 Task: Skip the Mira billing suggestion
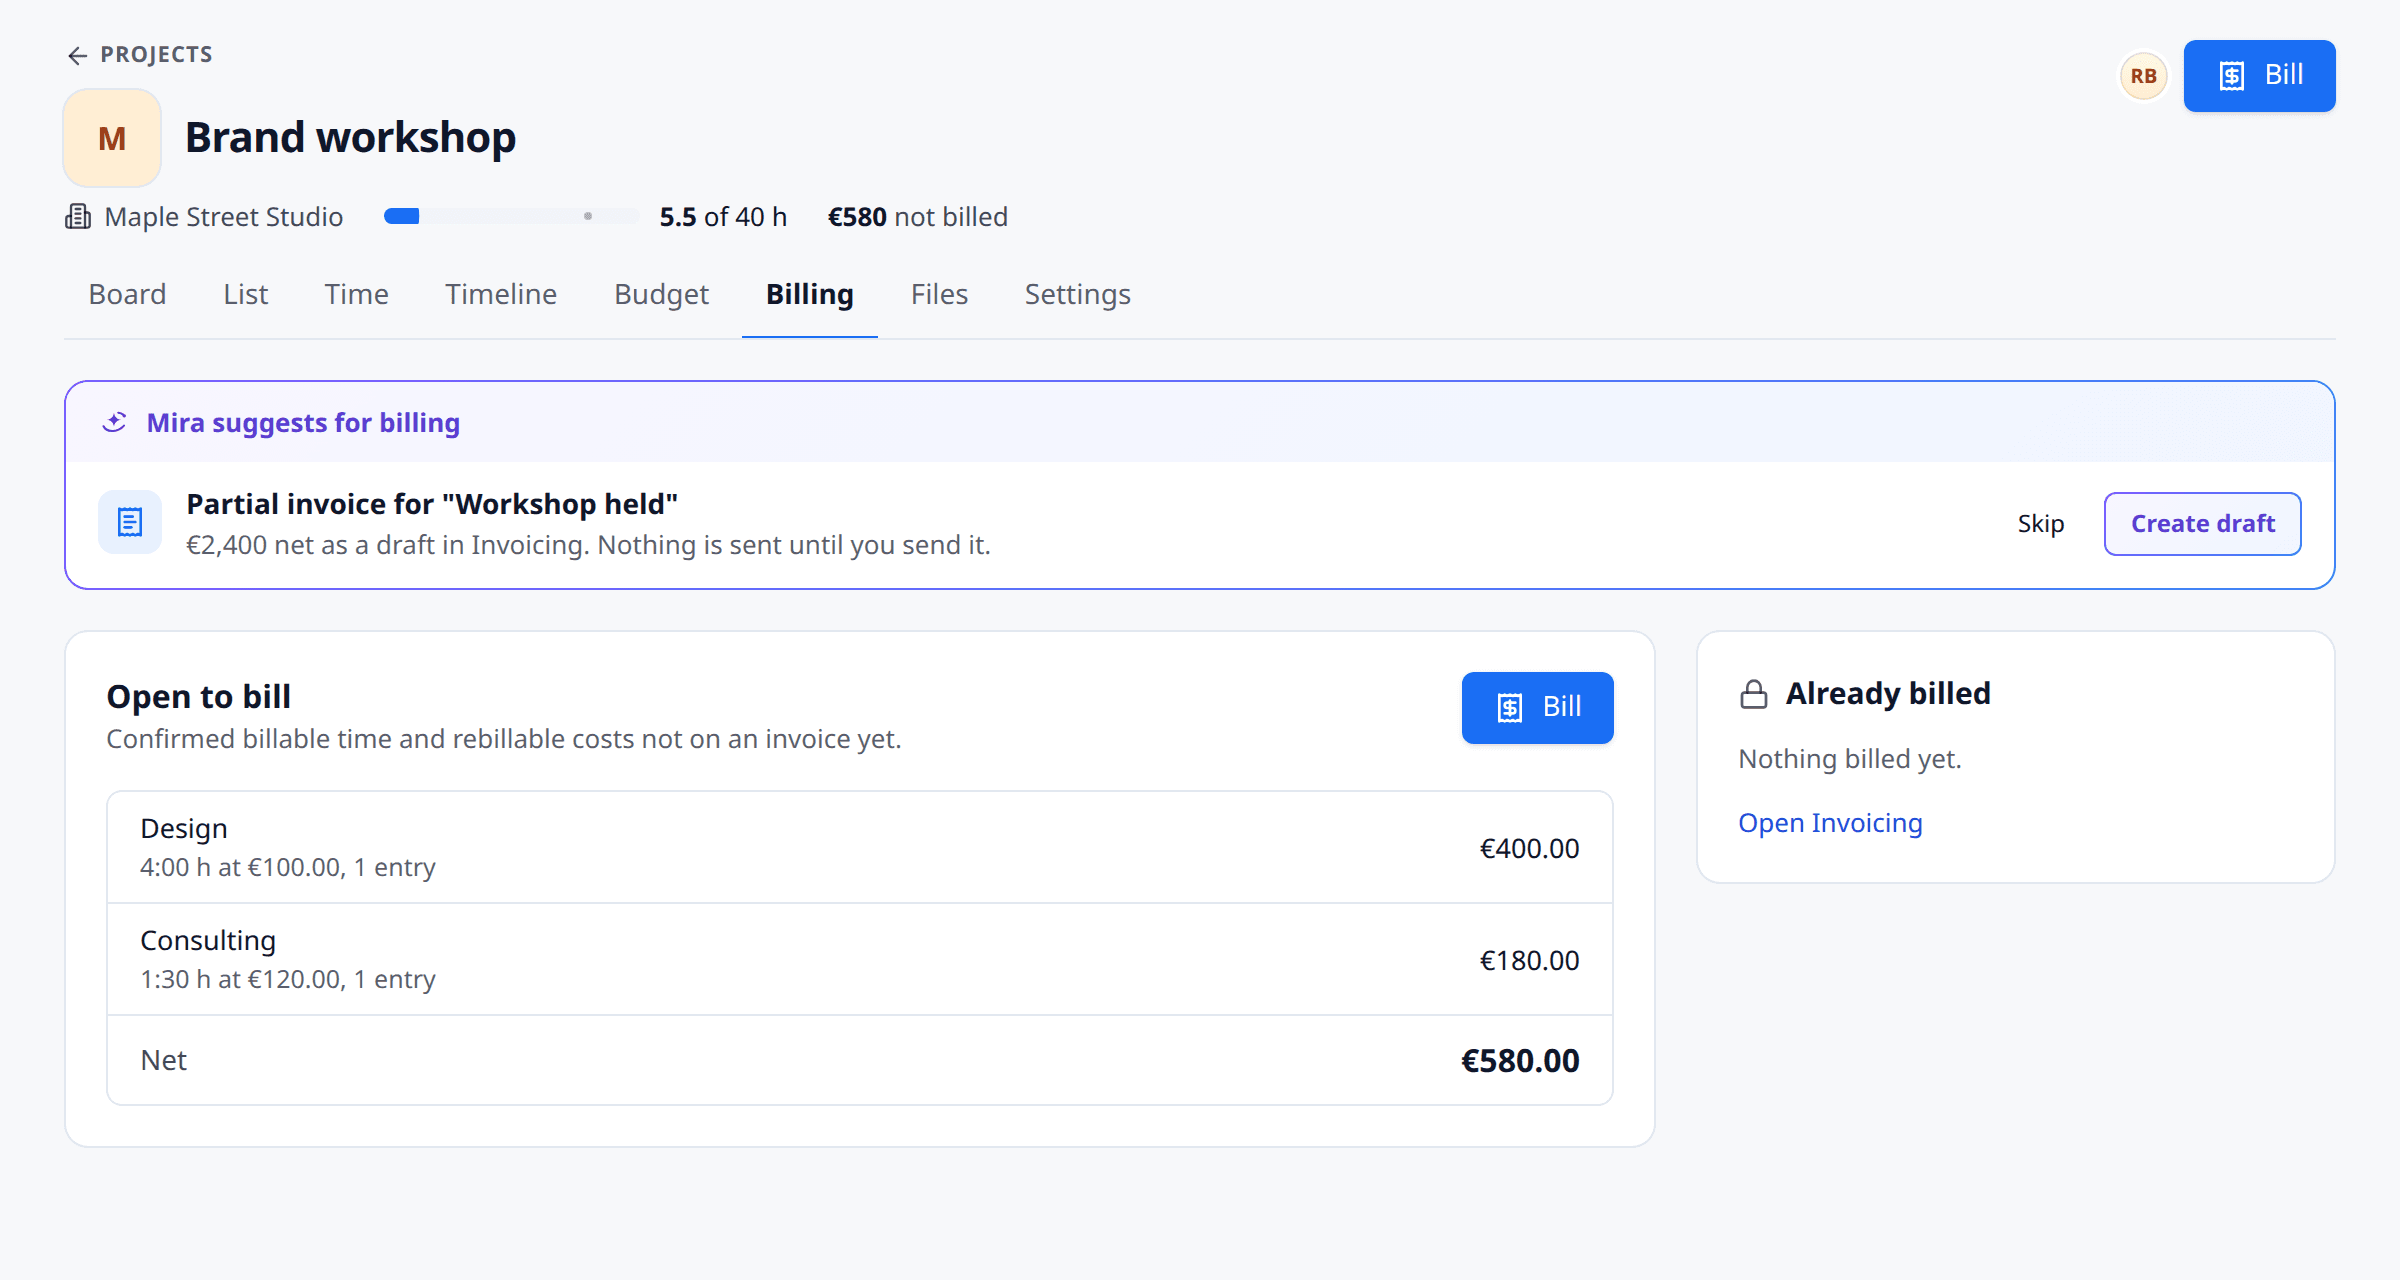click(x=2041, y=524)
